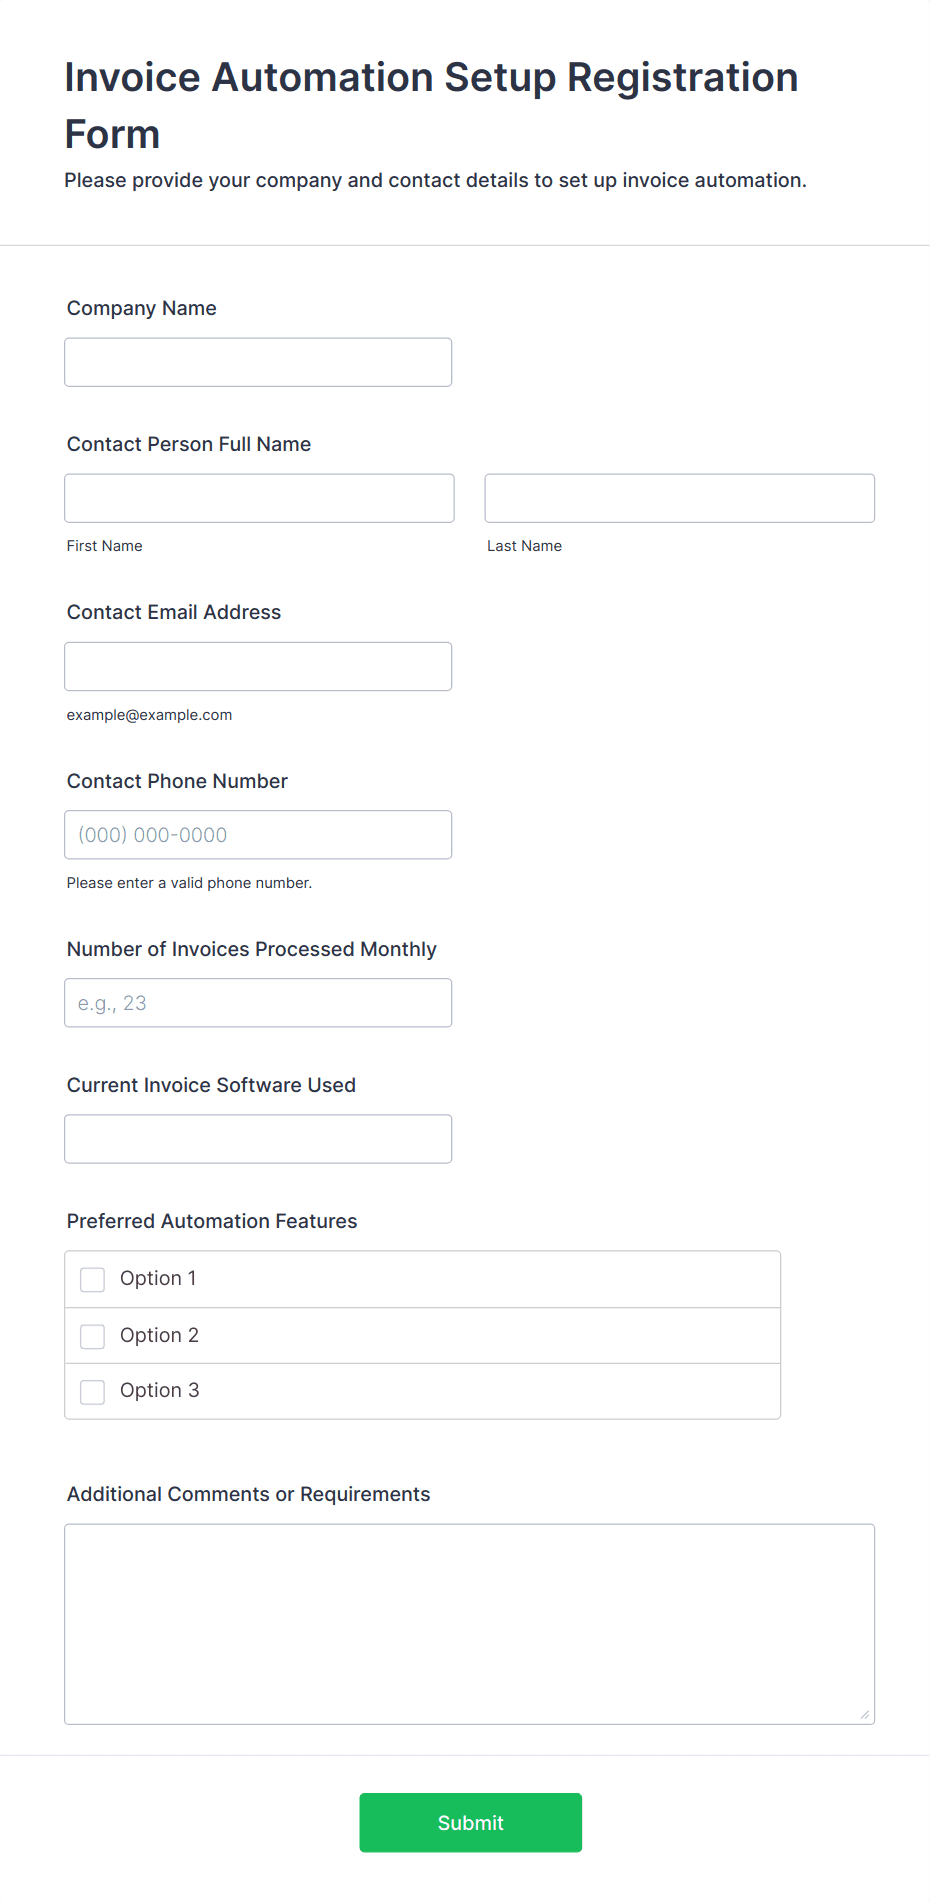Focus the First Name input box
Viewport: 930px width, 1902px height.
click(259, 498)
